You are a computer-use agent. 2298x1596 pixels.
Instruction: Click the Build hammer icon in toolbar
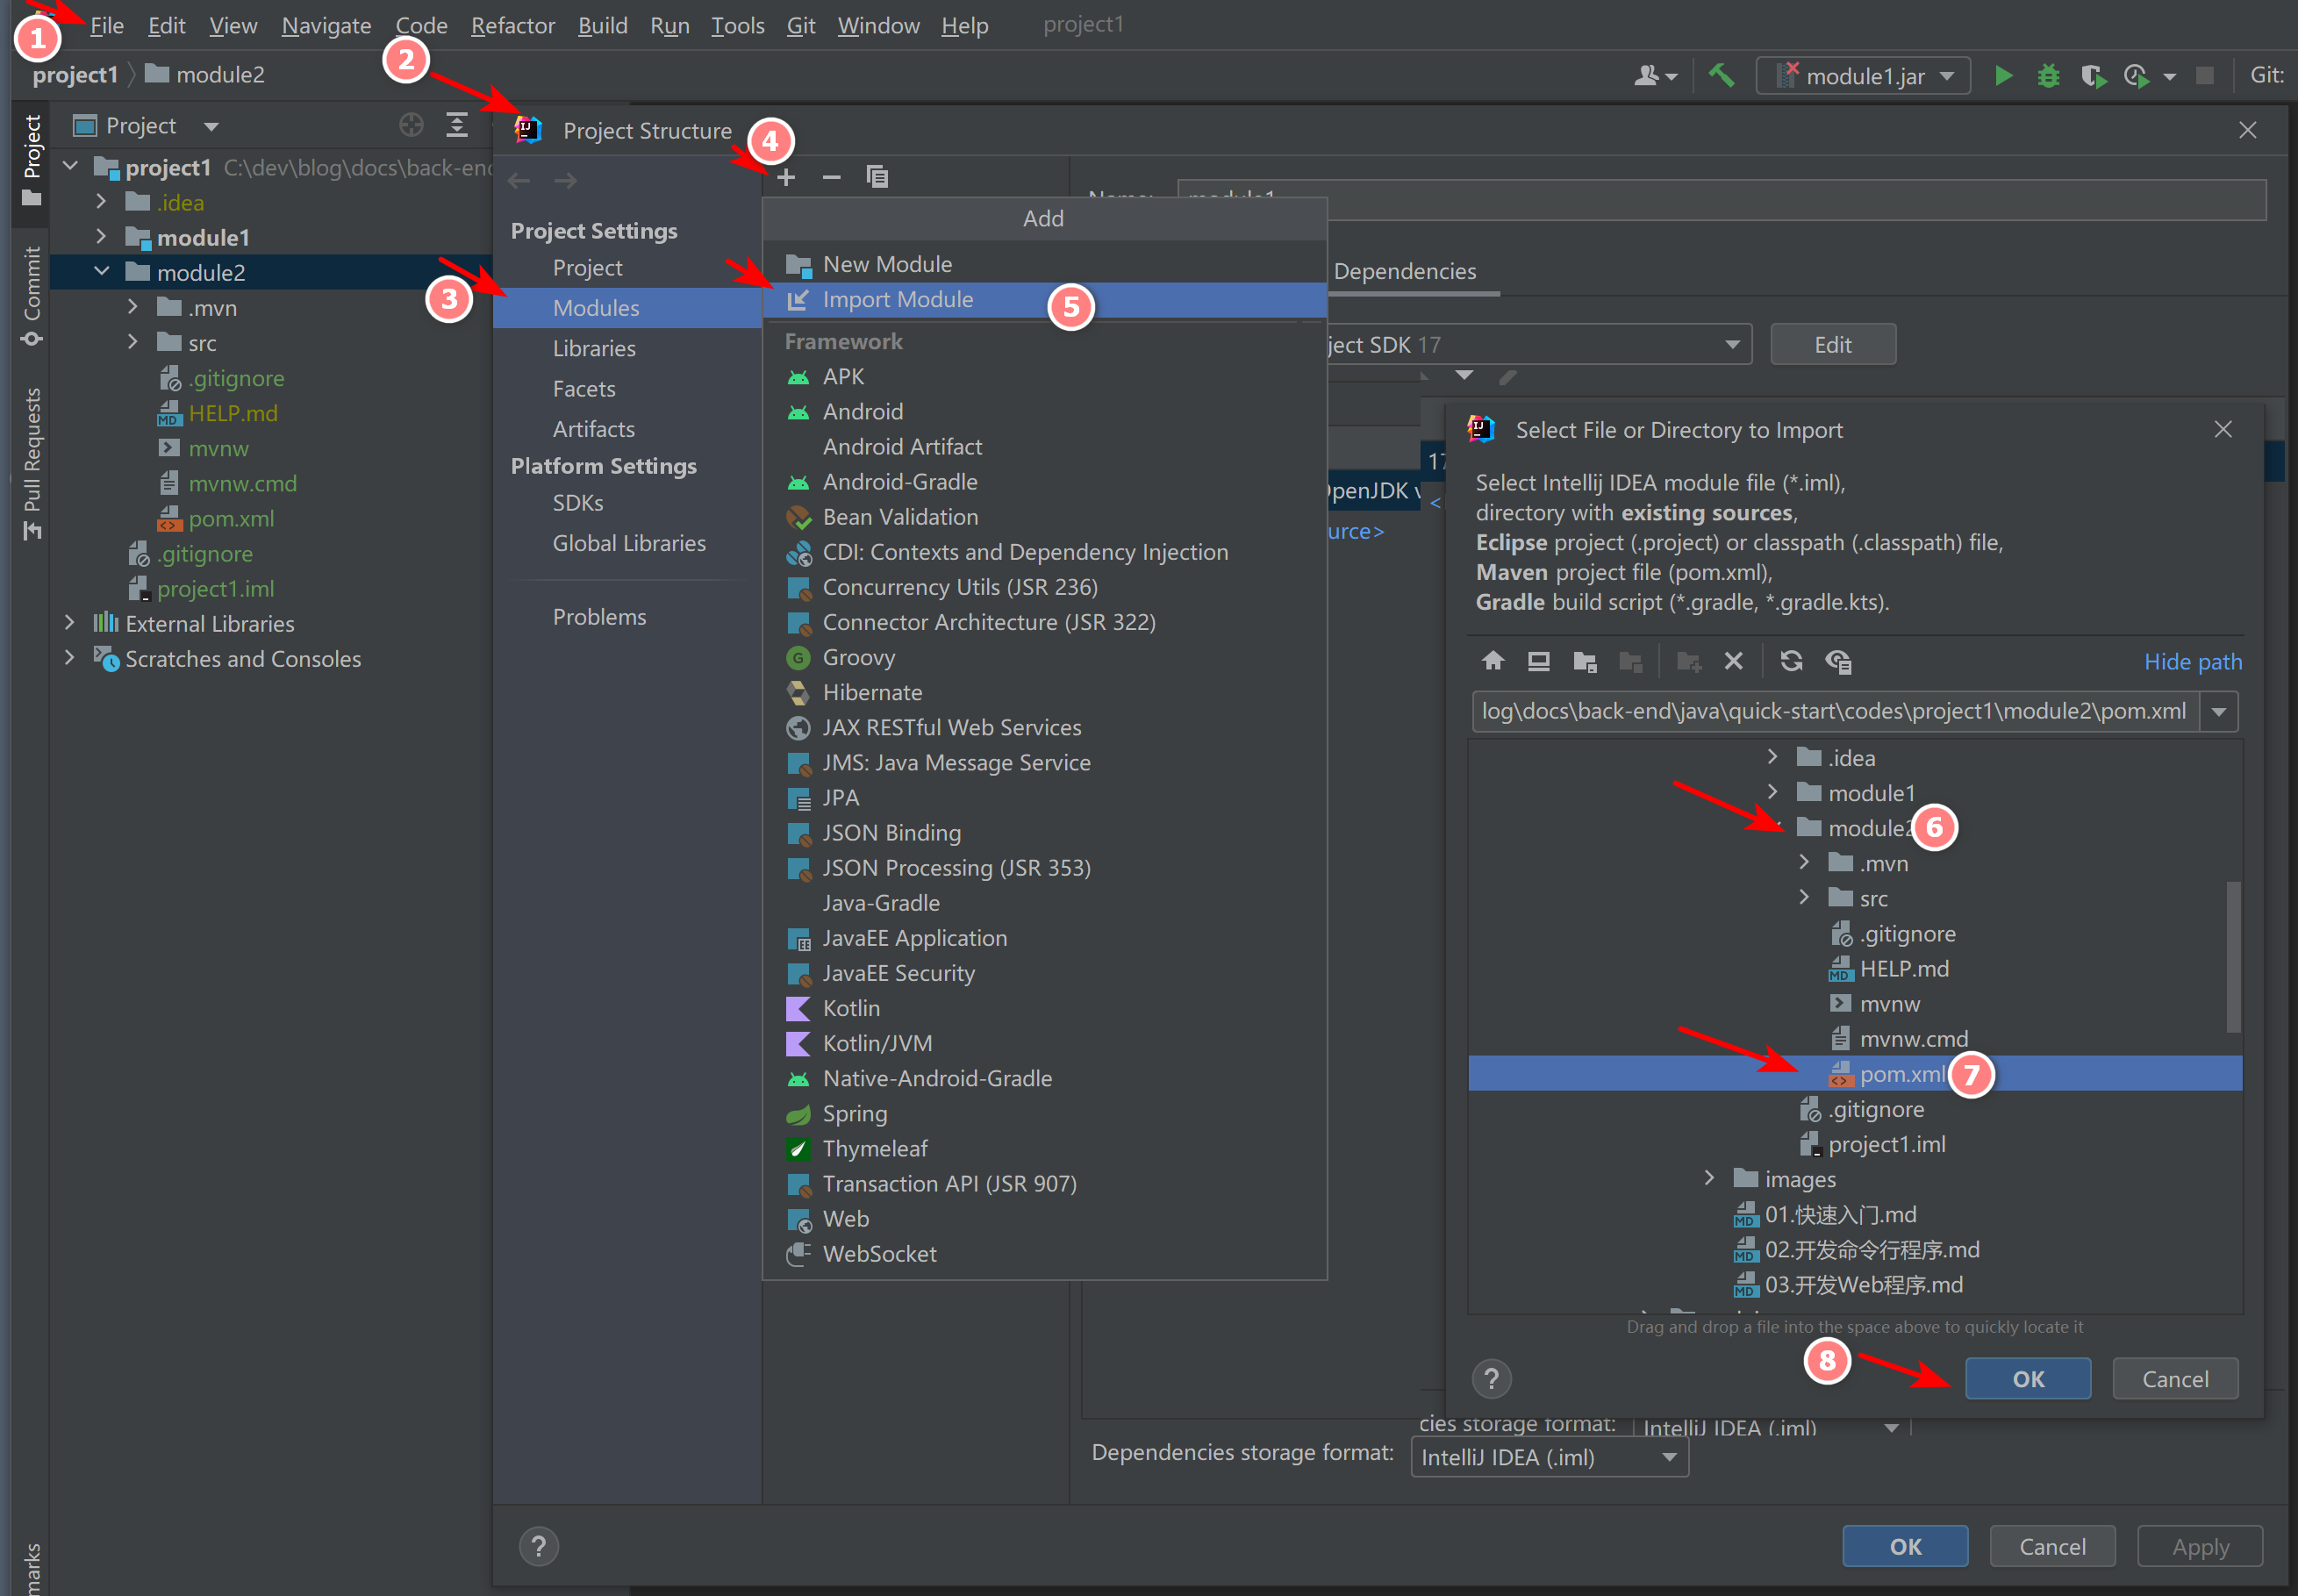tap(1721, 75)
